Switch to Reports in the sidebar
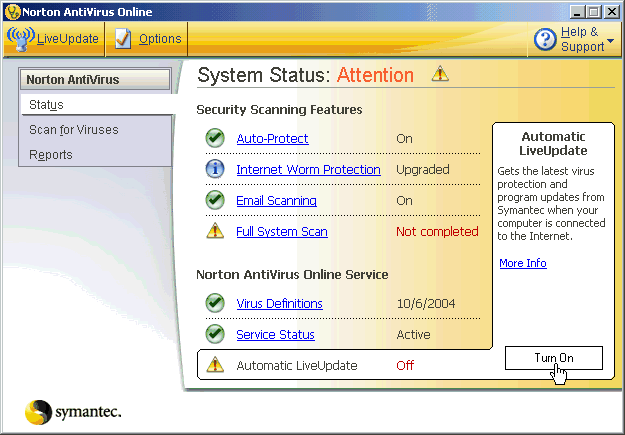Screen dimensions: 625x435 pyautogui.click(x=51, y=154)
